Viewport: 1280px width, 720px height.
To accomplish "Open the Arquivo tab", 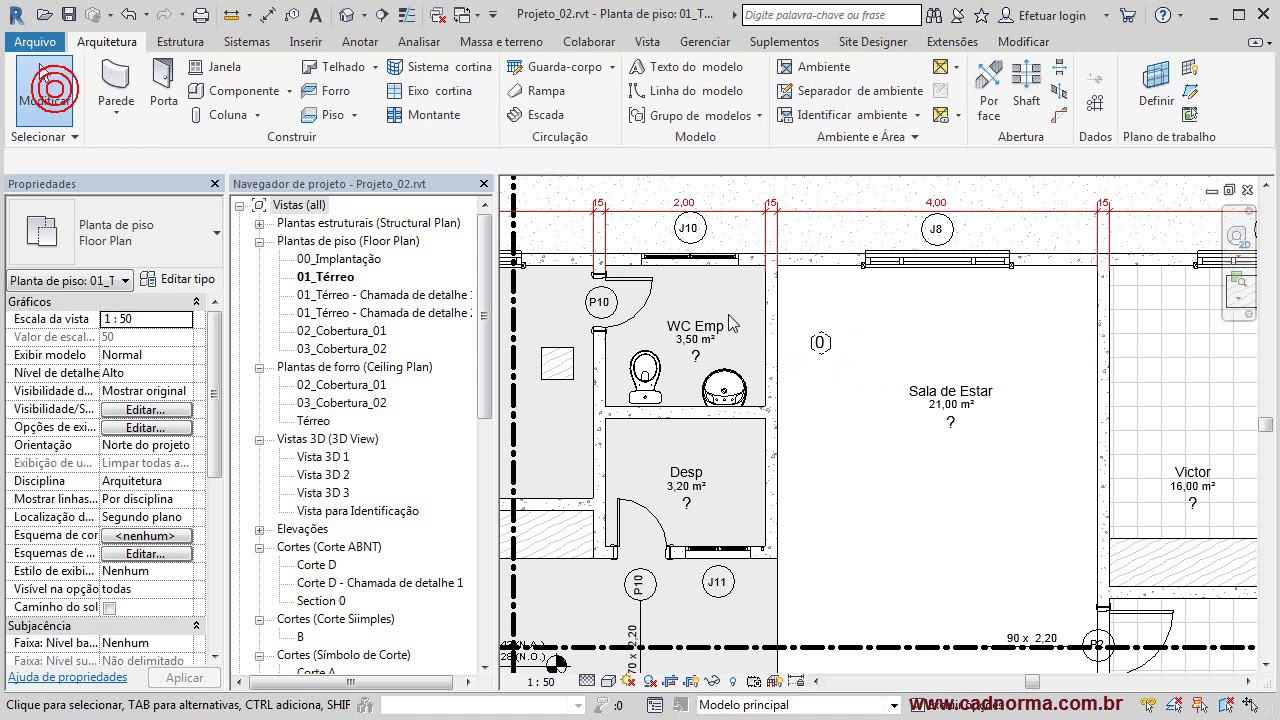I will click(x=35, y=42).
